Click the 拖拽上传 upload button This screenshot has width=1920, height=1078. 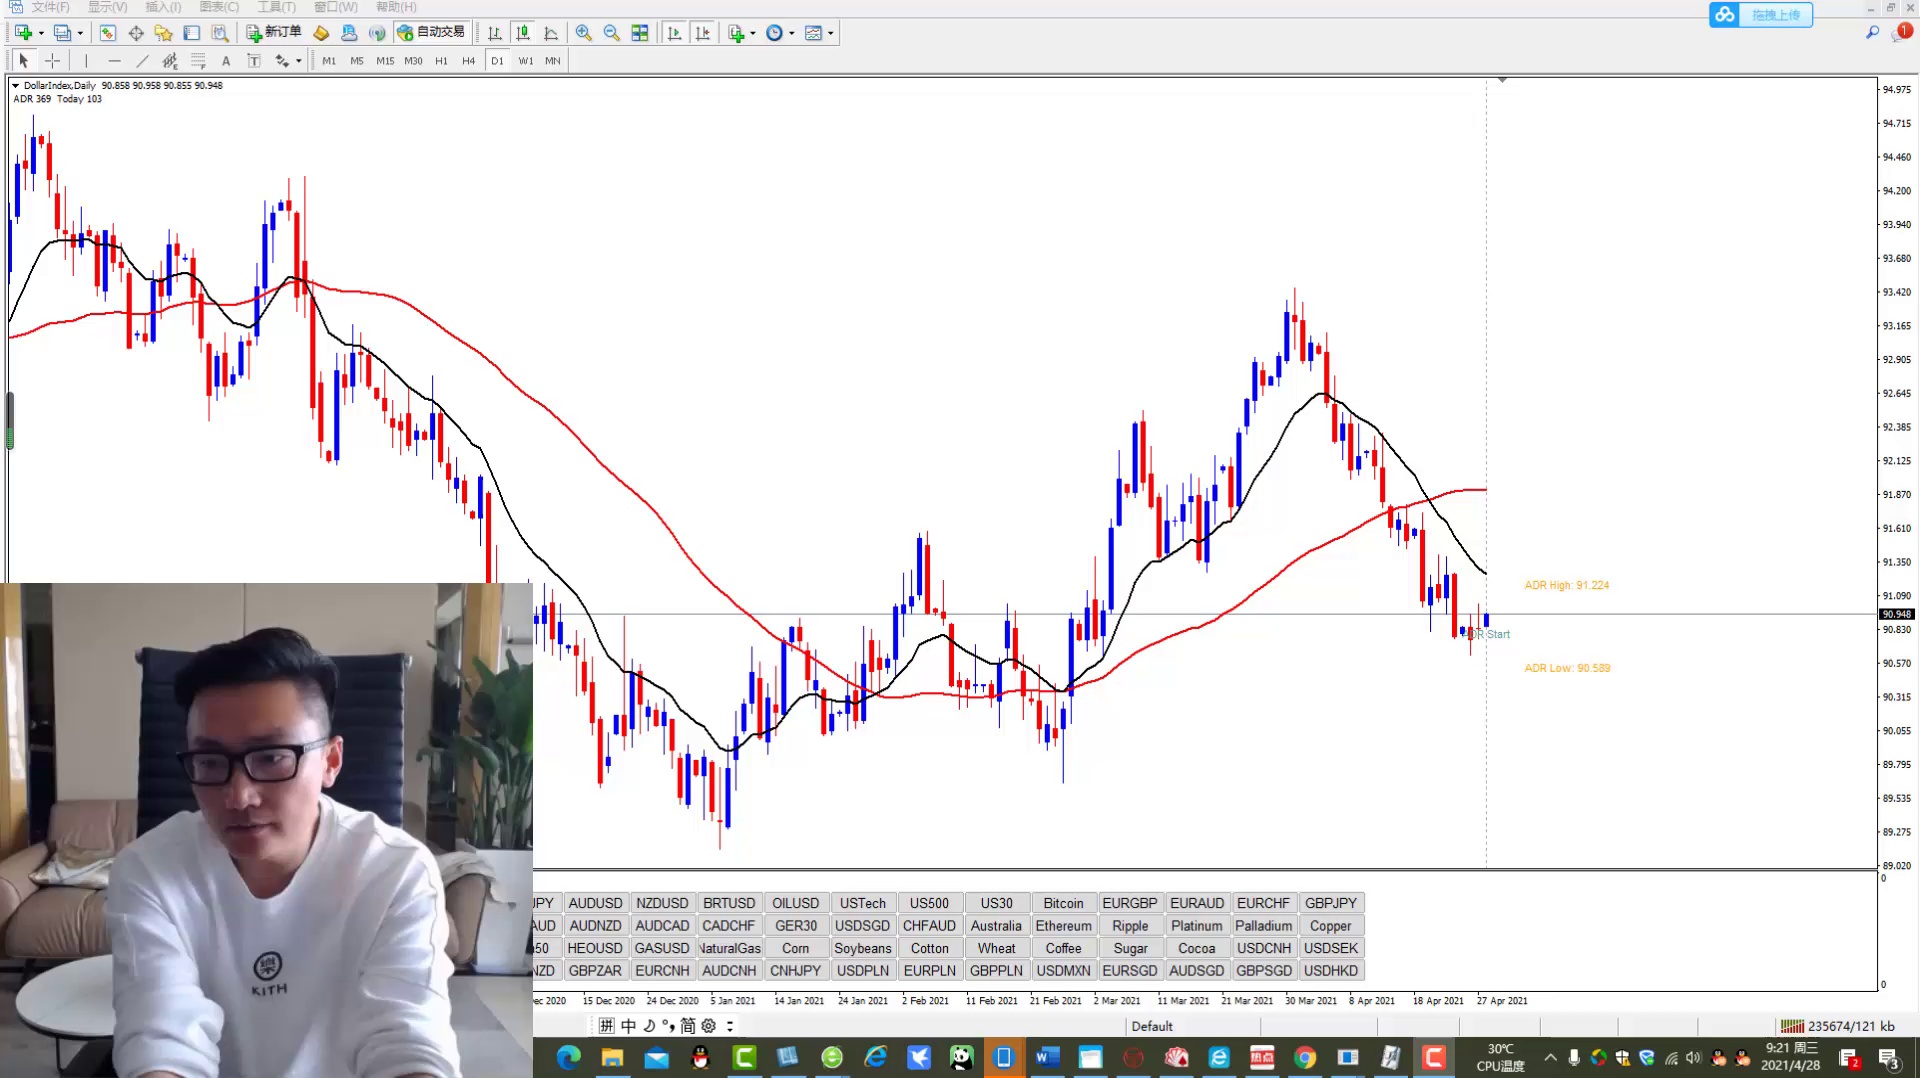(x=1761, y=15)
